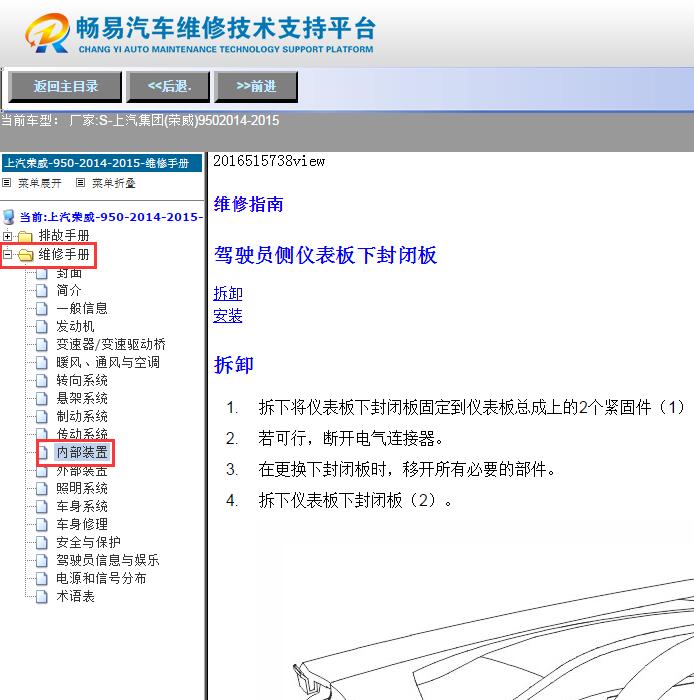Click the page icon next to 术语表
Viewport: 694px width, 700px height.
point(42,596)
